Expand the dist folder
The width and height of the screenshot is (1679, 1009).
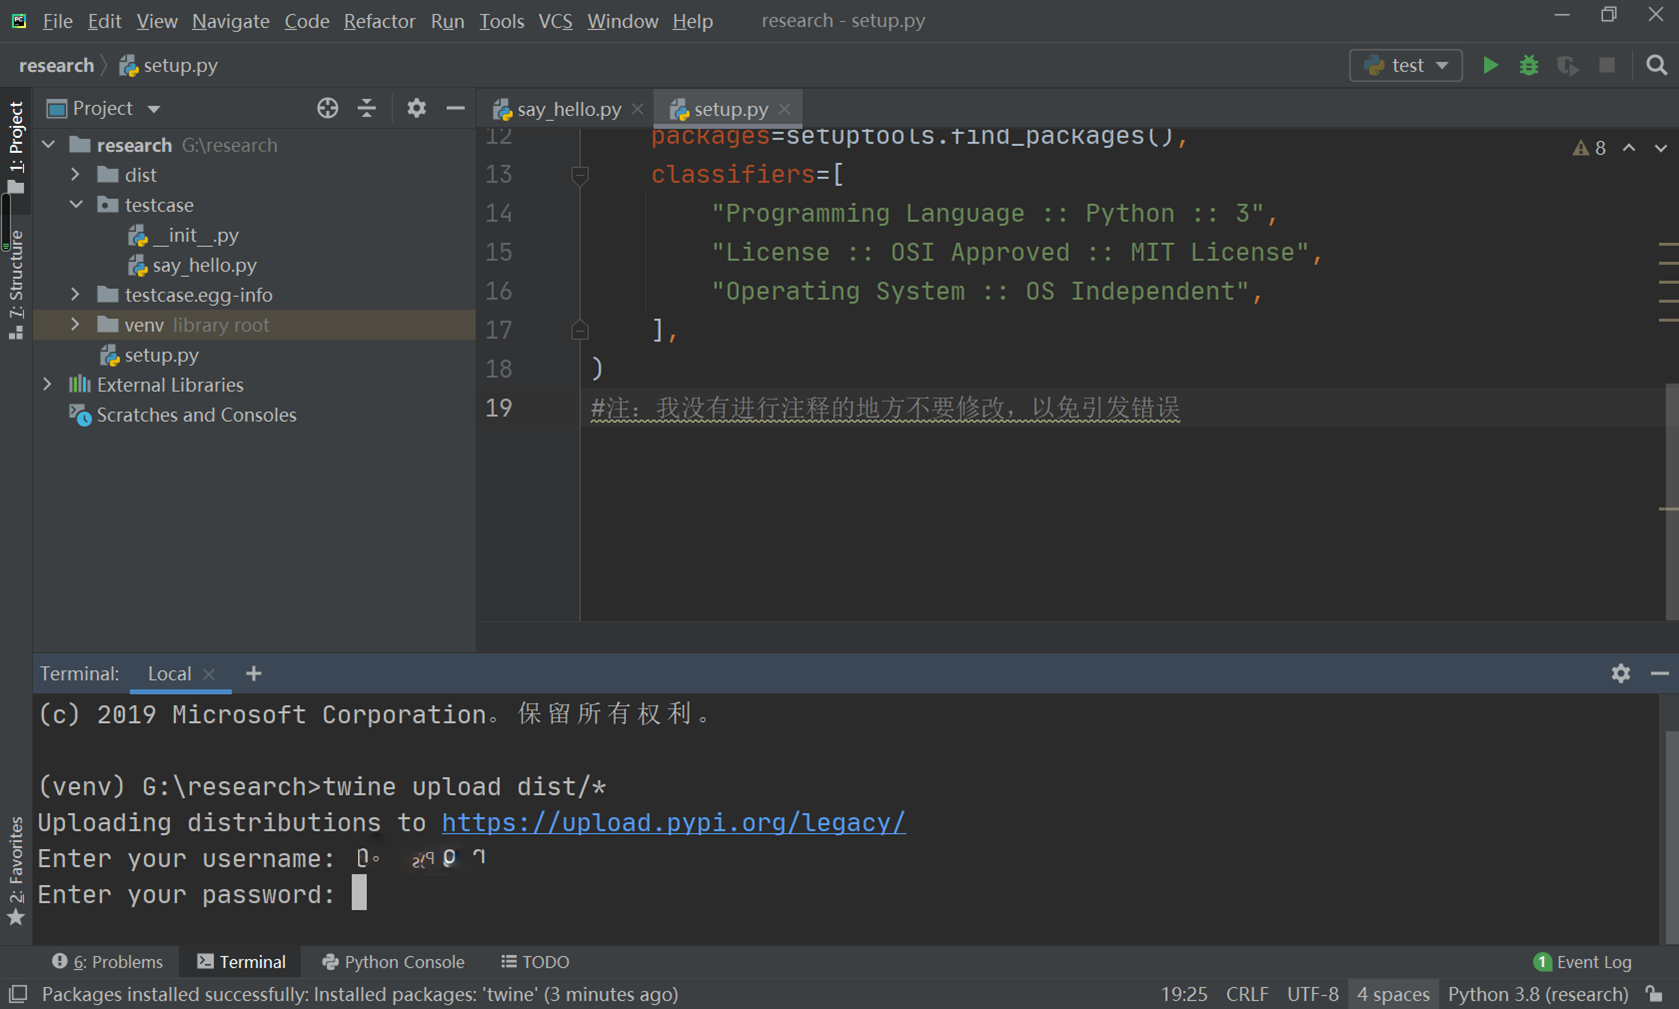[76, 175]
